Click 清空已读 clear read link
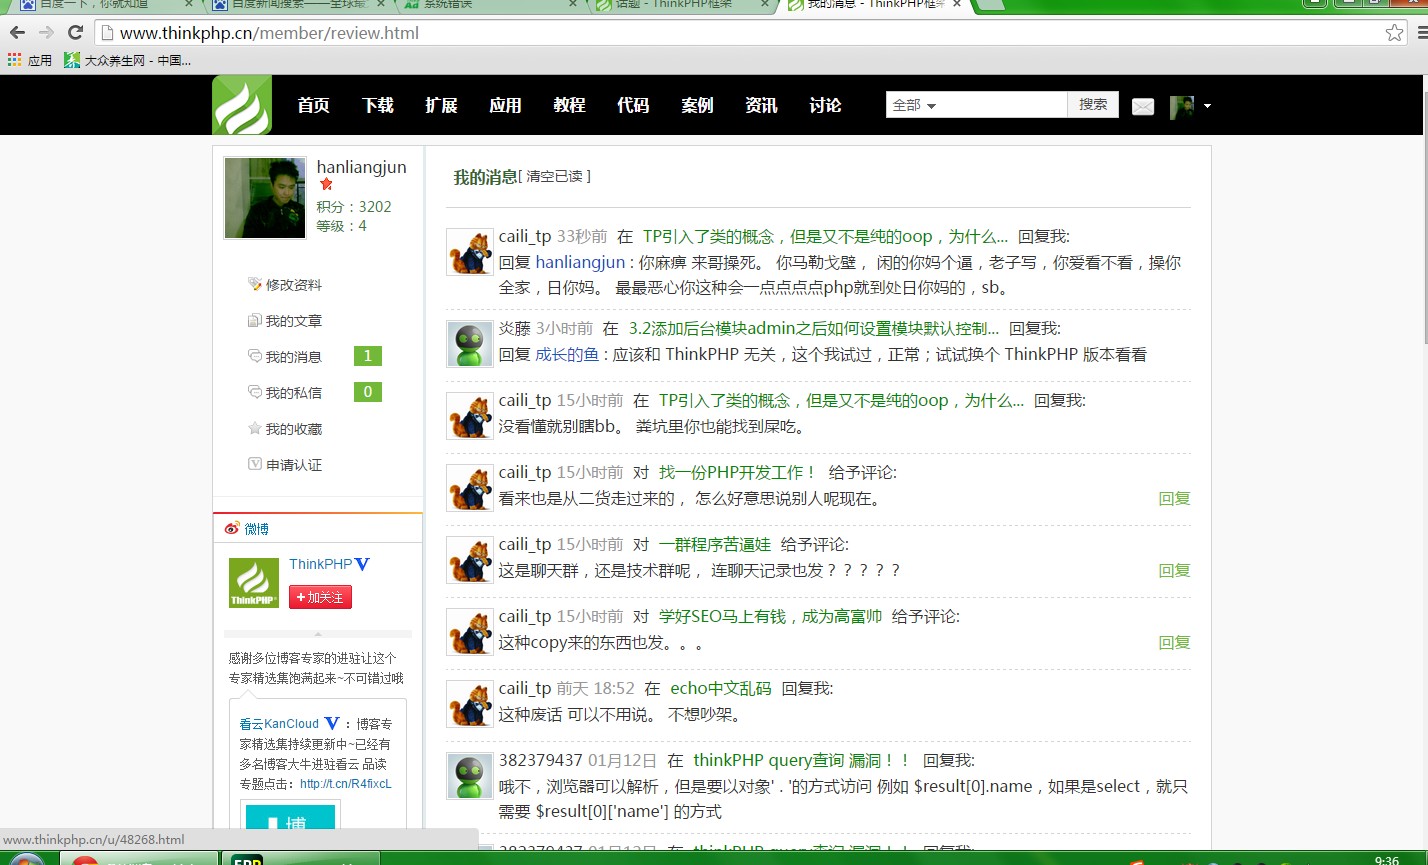 [x=554, y=176]
